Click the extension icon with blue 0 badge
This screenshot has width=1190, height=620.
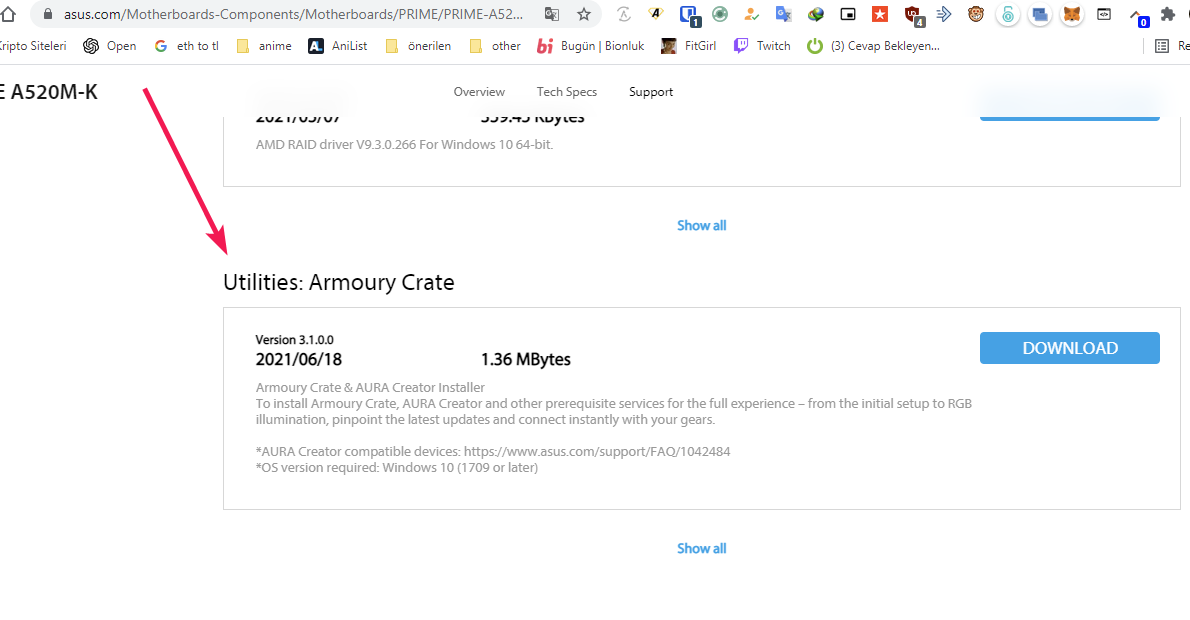(1138, 16)
